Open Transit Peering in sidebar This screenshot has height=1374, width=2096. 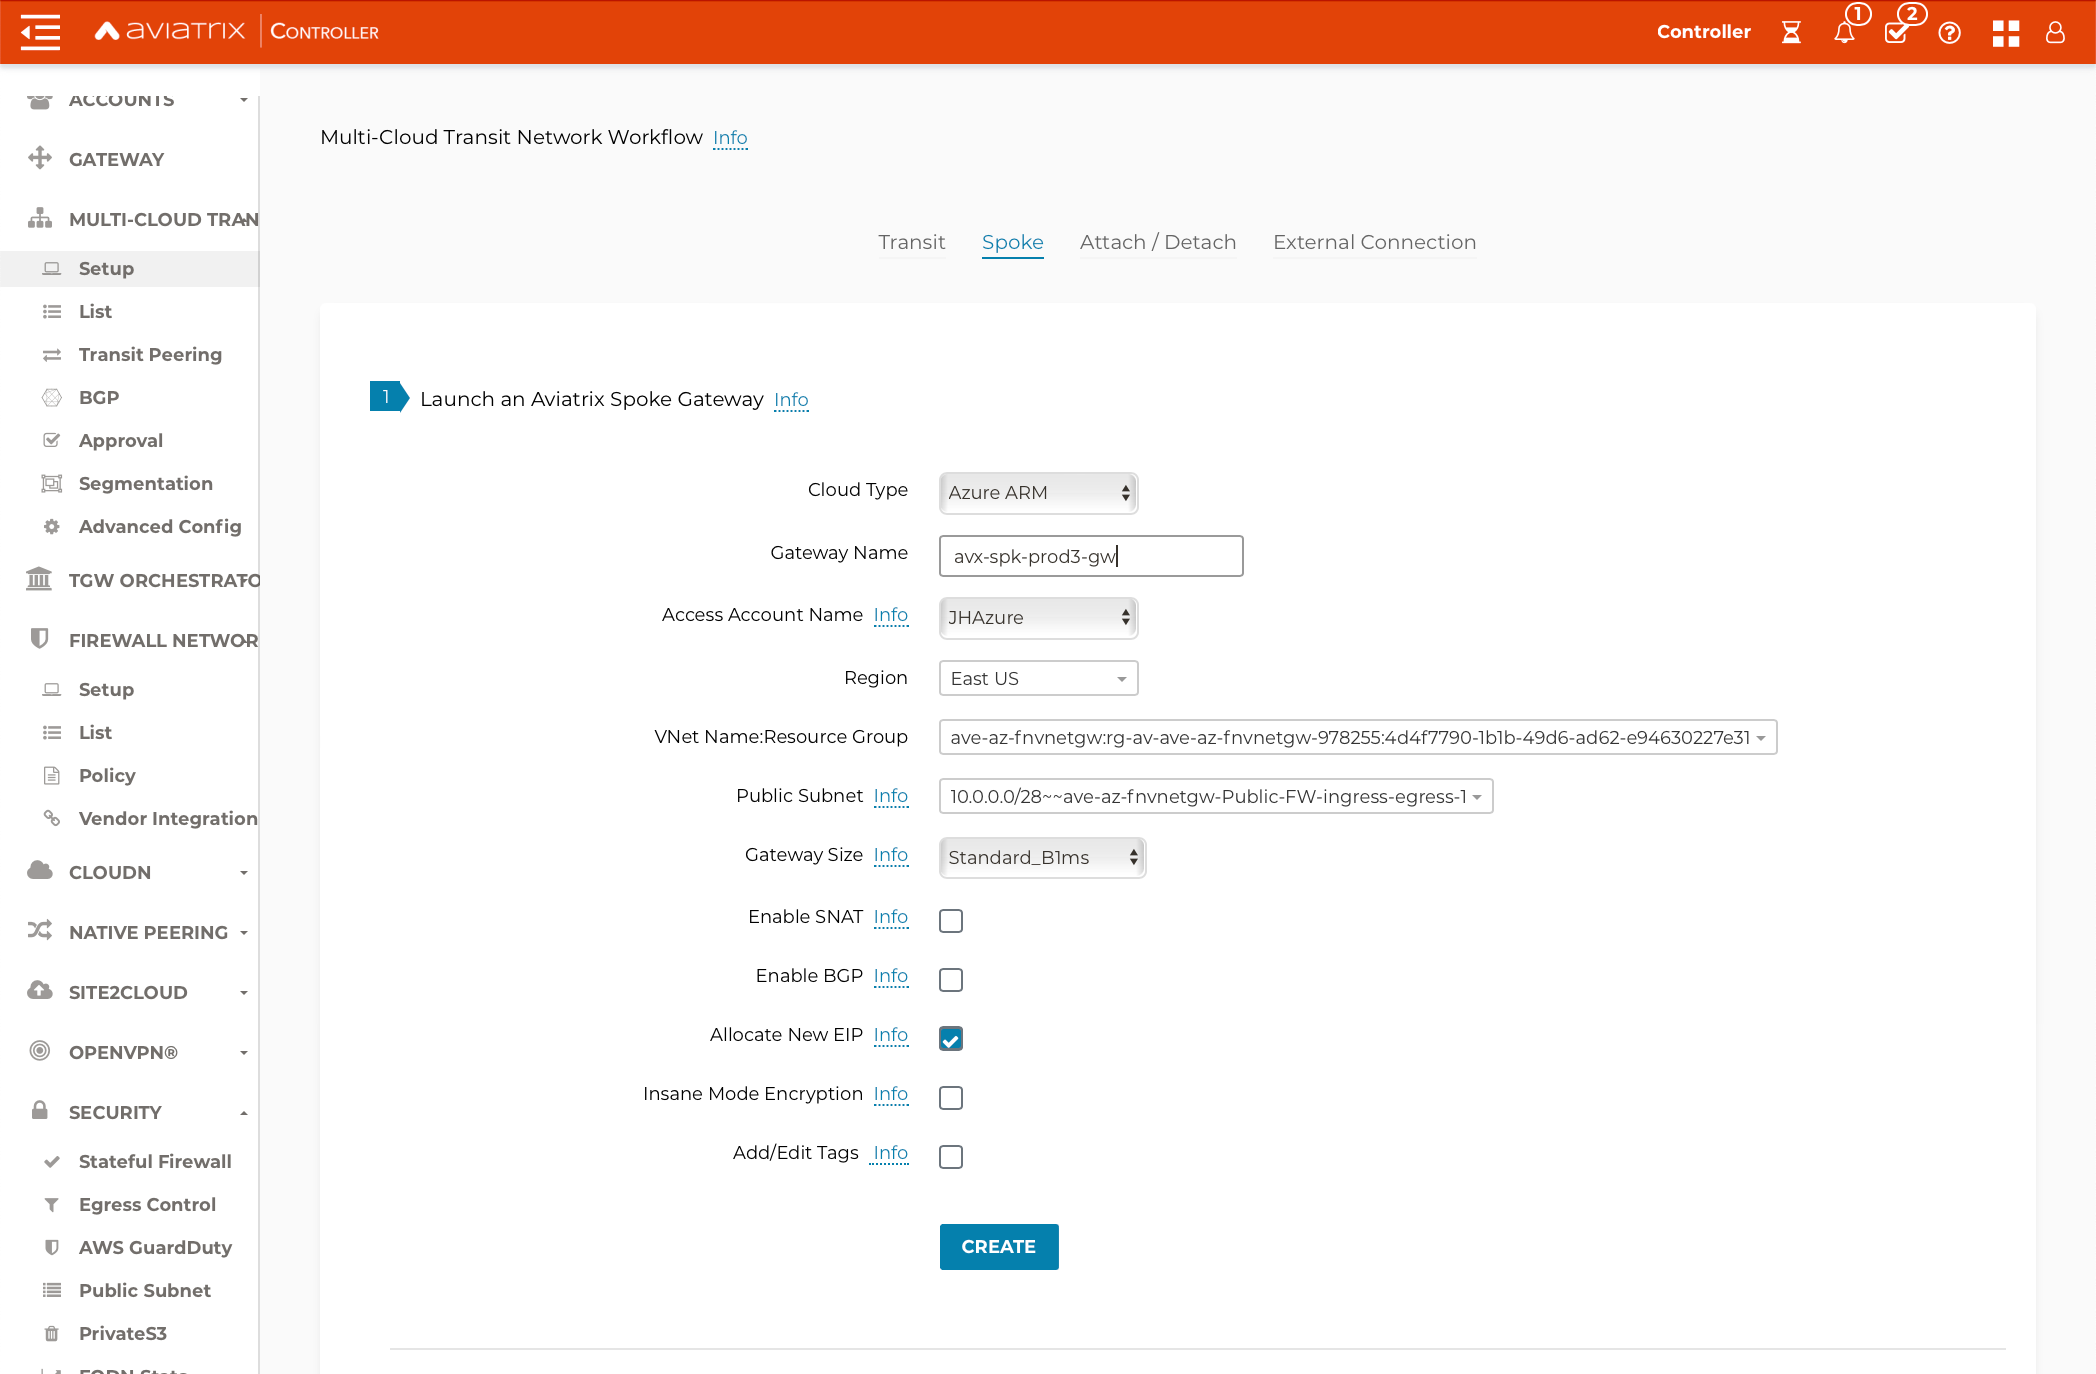pos(150,354)
